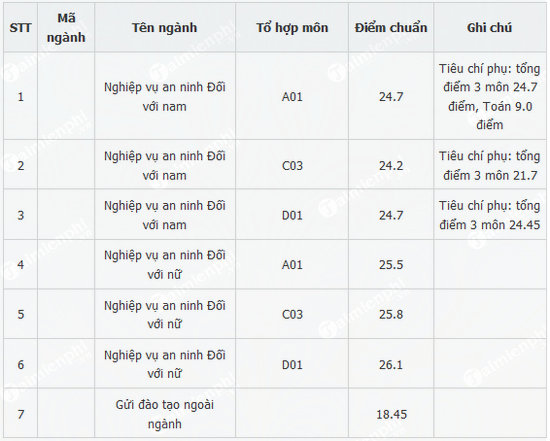550x441 pixels.
Task: Click the 24.7 score in row 1
Action: pos(391,96)
